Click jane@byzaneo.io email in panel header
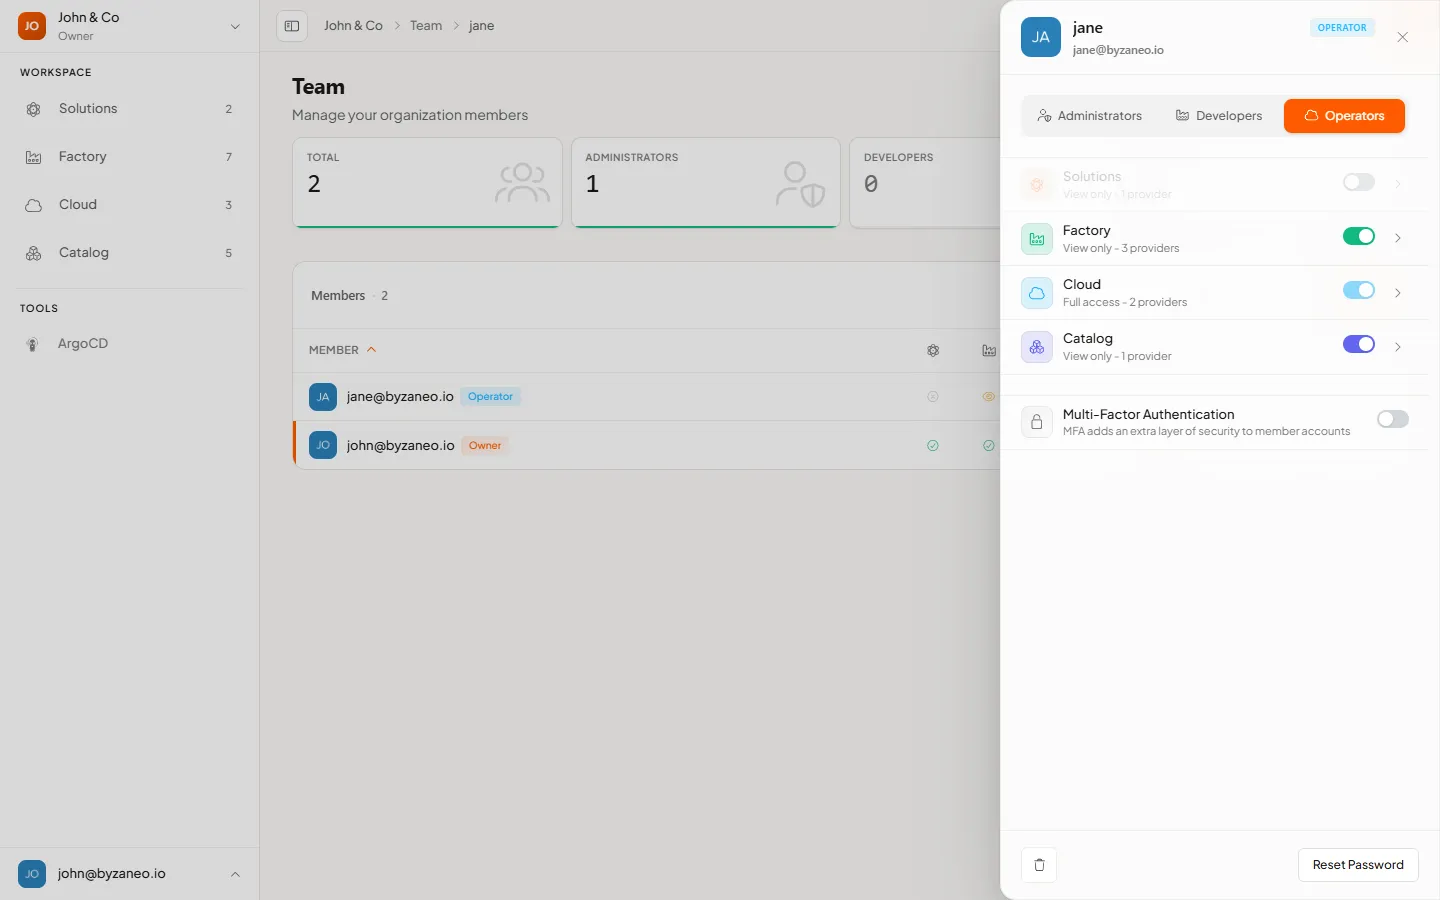The width and height of the screenshot is (1440, 900). click(x=1118, y=50)
